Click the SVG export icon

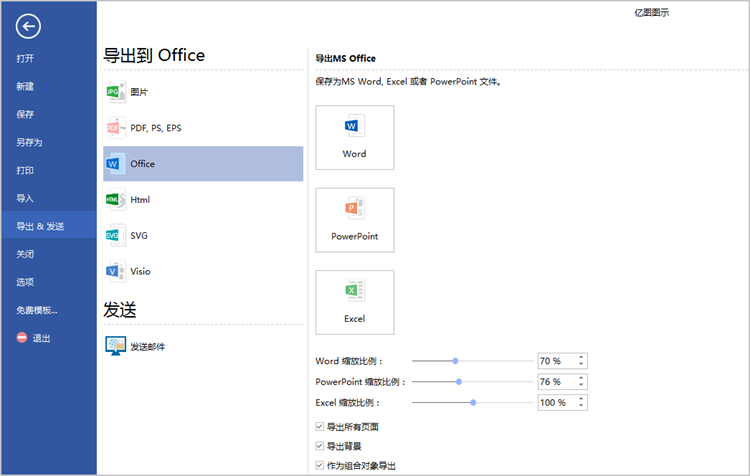point(115,235)
